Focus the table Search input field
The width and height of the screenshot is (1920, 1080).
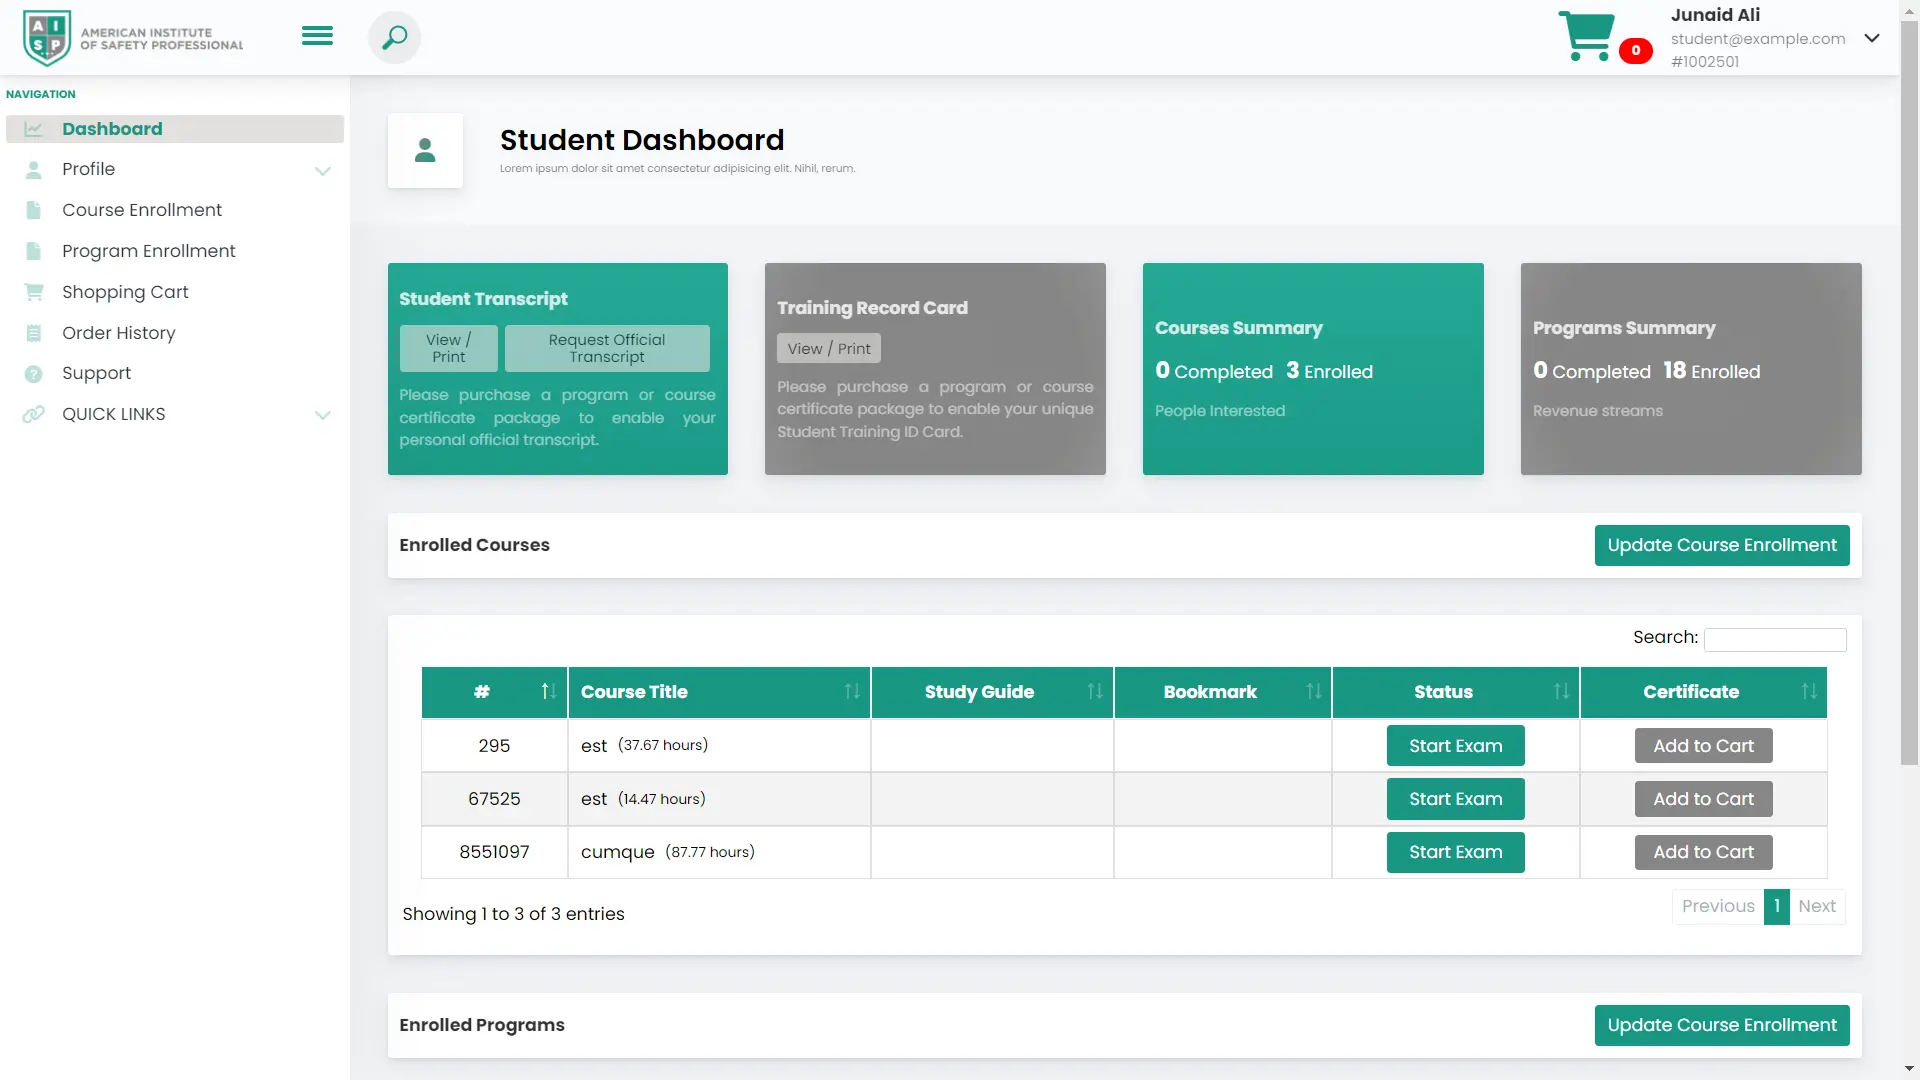(1775, 640)
